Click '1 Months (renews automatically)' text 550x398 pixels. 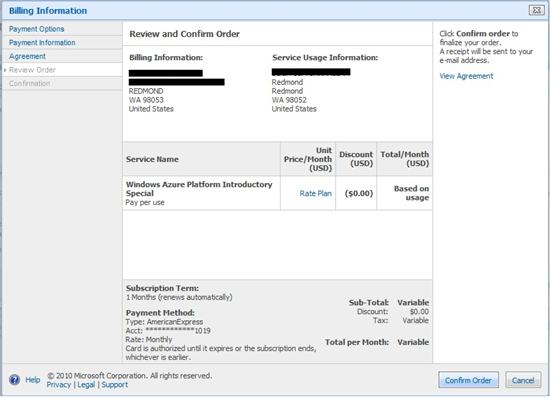pos(179,297)
